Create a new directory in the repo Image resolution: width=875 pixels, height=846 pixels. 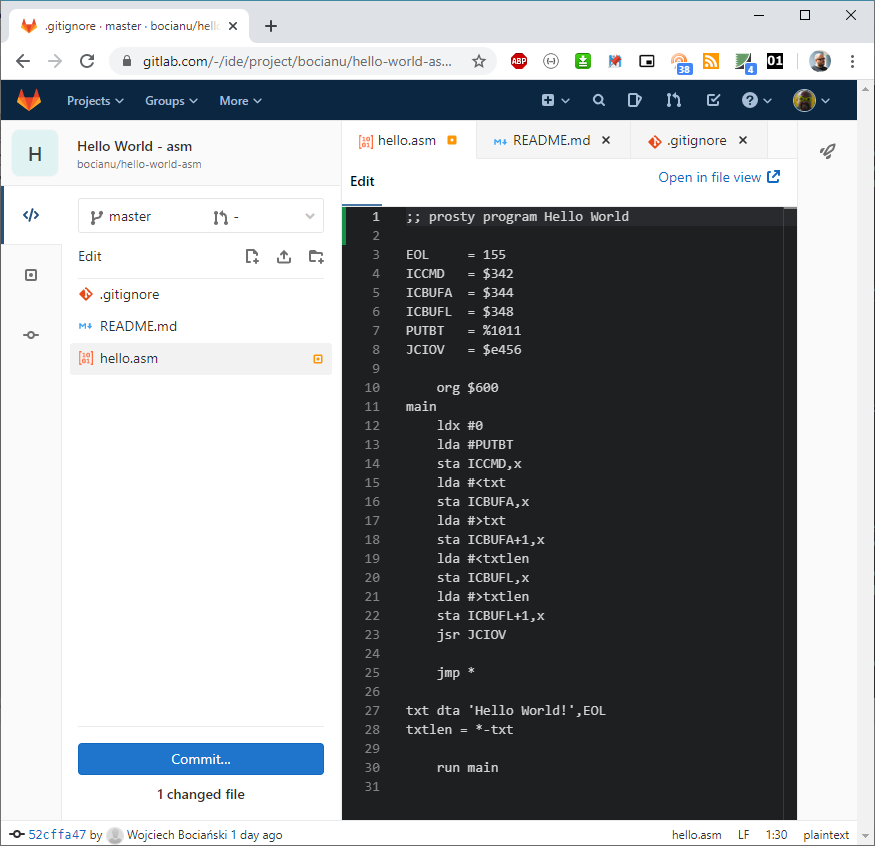click(x=316, y=256)
